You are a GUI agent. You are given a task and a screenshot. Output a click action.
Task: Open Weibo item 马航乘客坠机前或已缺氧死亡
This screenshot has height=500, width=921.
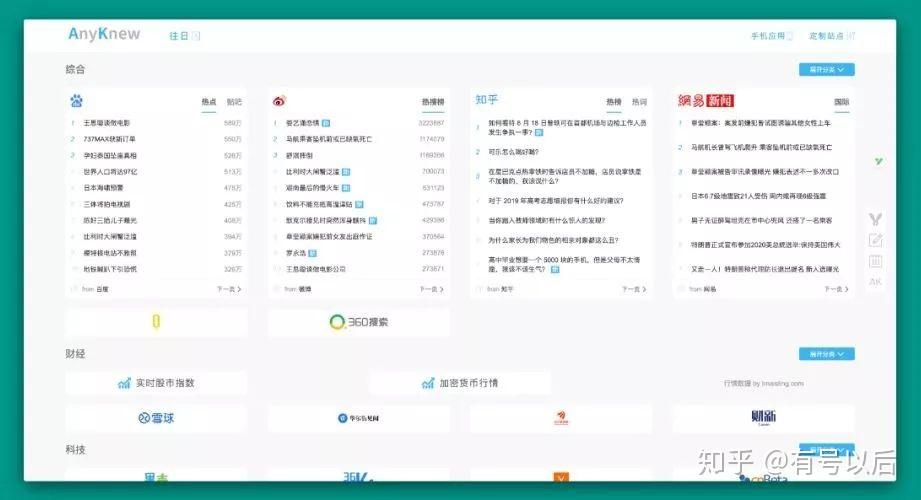tap(328, 139)
